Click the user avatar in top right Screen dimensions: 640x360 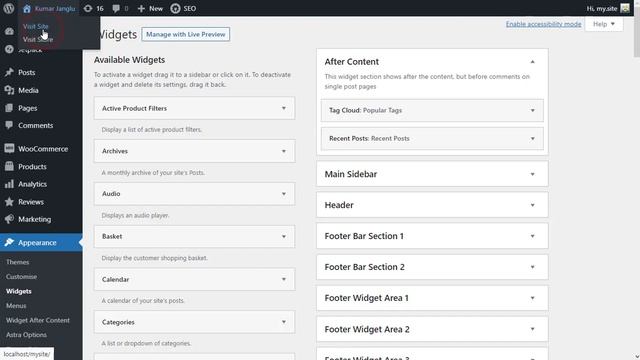625,8
